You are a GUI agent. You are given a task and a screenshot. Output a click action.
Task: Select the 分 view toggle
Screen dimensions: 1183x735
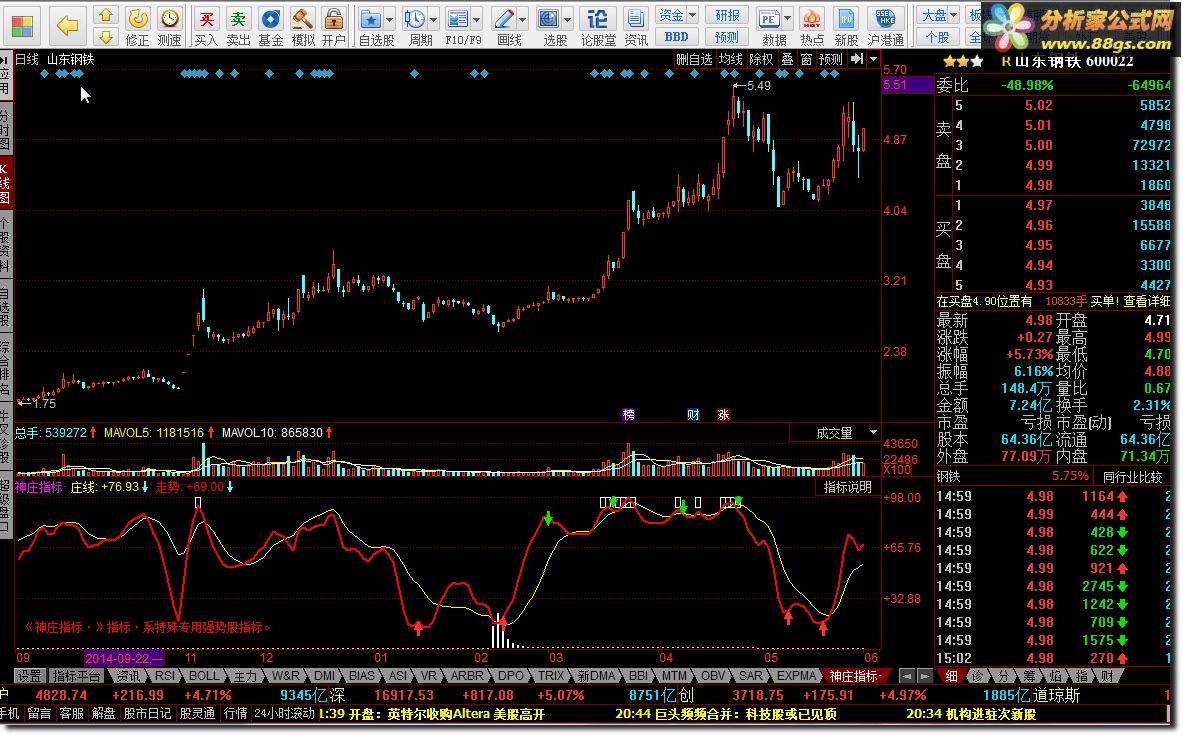[1002, 676]
